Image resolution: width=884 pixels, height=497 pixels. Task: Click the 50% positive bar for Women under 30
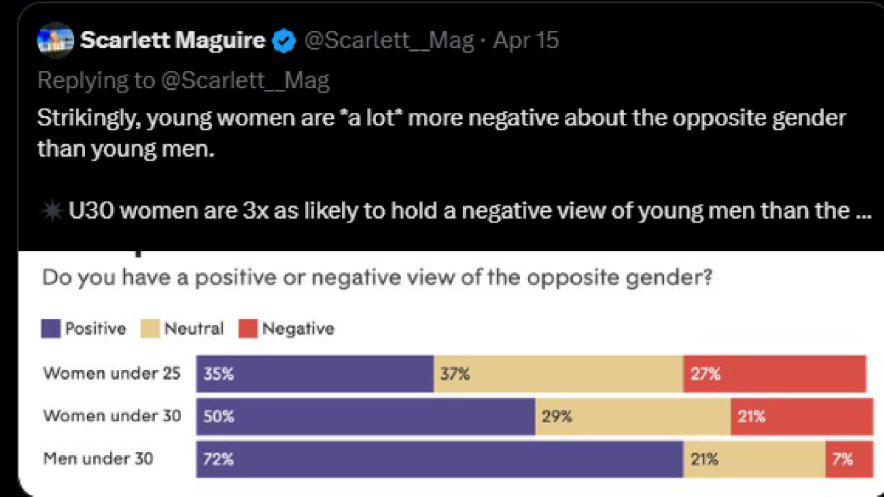point(366,416)
